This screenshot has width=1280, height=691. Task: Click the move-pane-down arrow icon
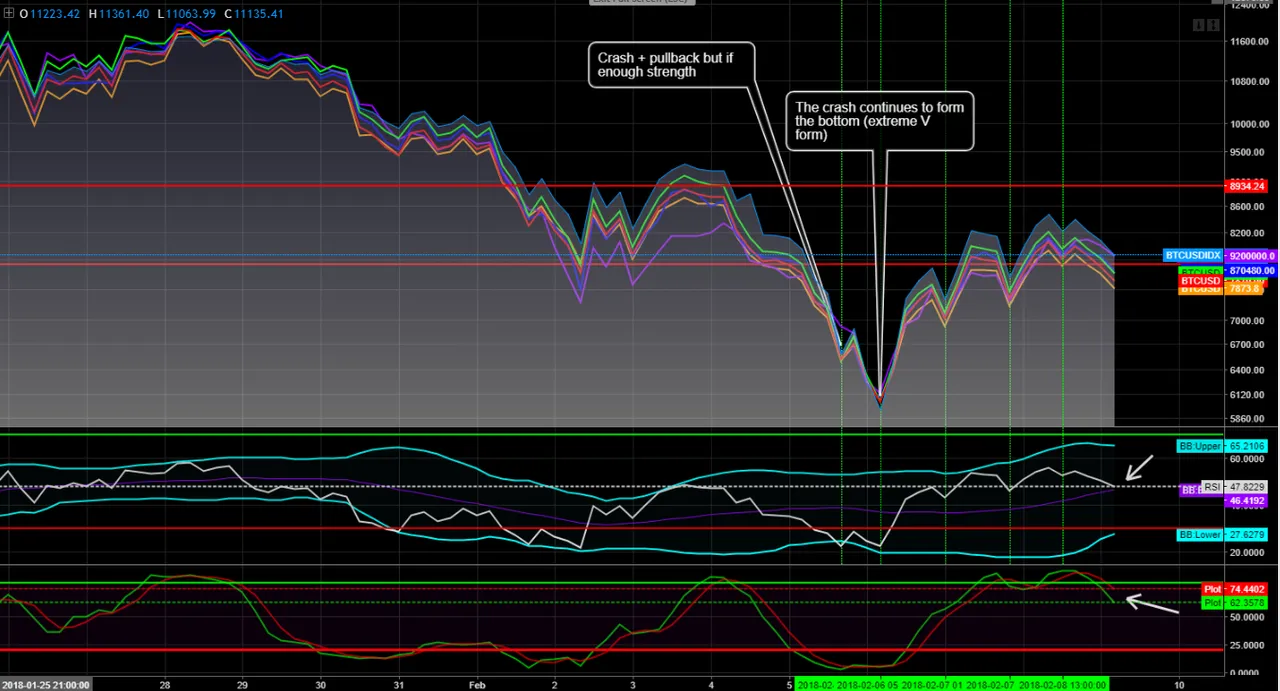point(1198,25)
